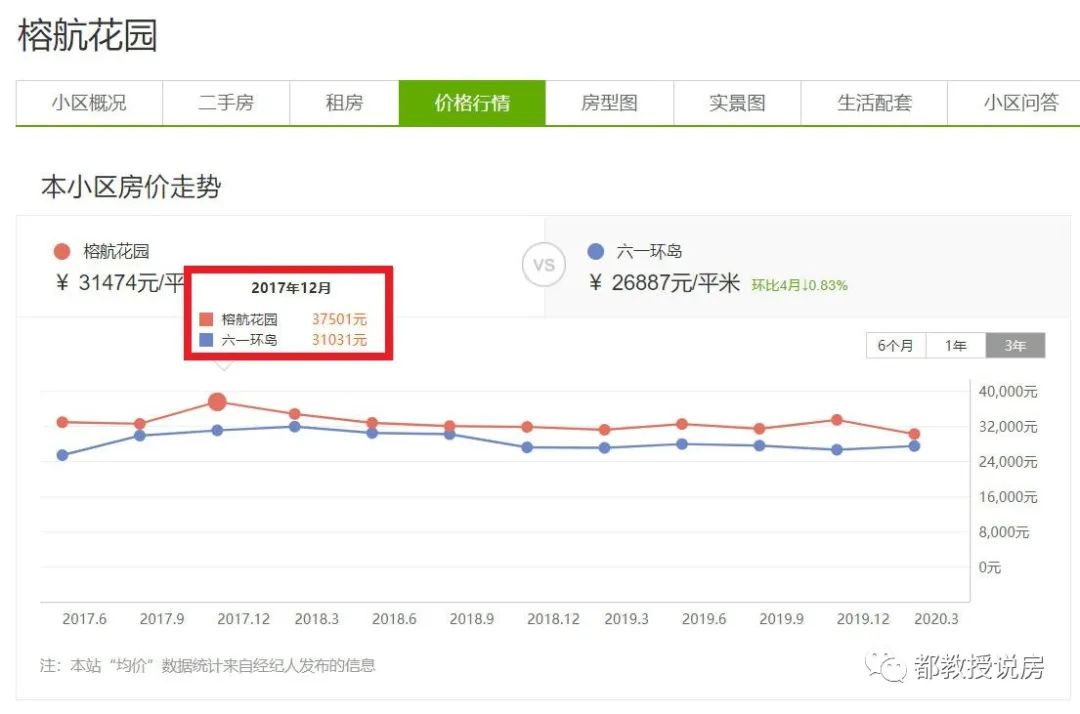
Task: Select the peak red data point near 2017.12
Action: point(218,401)
